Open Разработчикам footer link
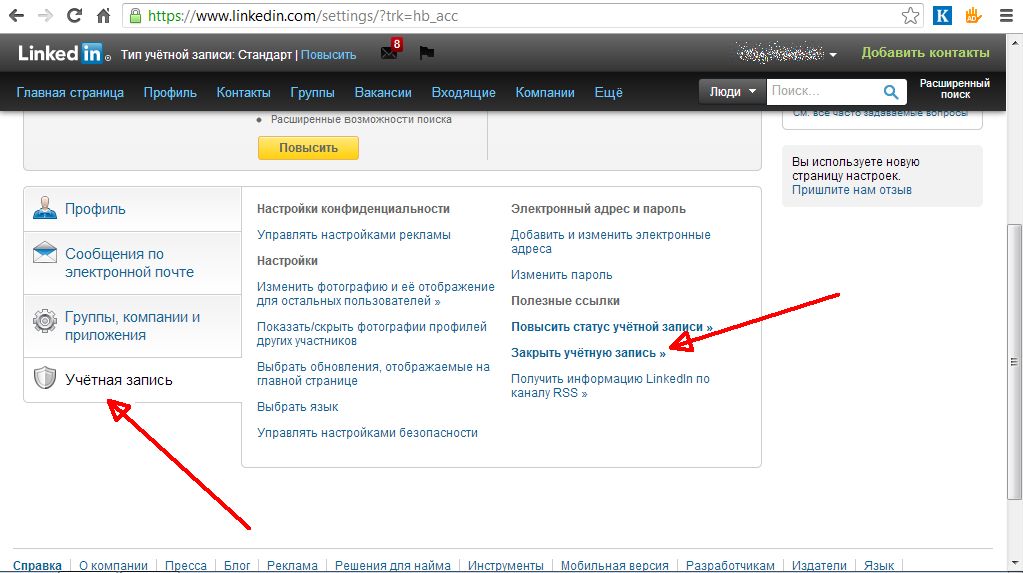The width and height of the screenshot is (1023, 573). tap(730, 565)
